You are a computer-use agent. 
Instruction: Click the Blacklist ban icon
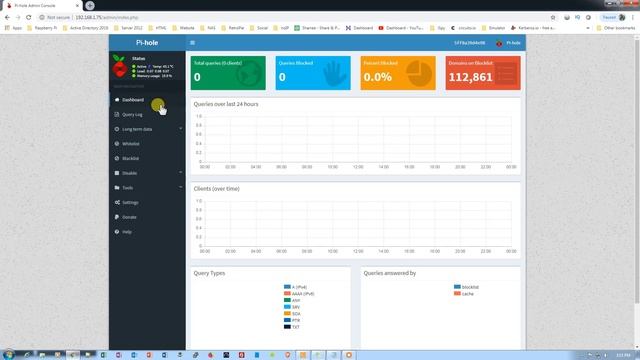click(x=117, y=158)
